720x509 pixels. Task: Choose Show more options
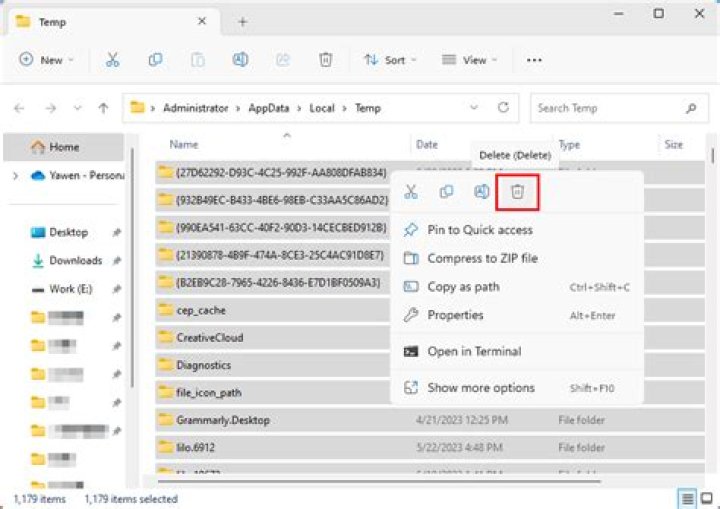480,387
